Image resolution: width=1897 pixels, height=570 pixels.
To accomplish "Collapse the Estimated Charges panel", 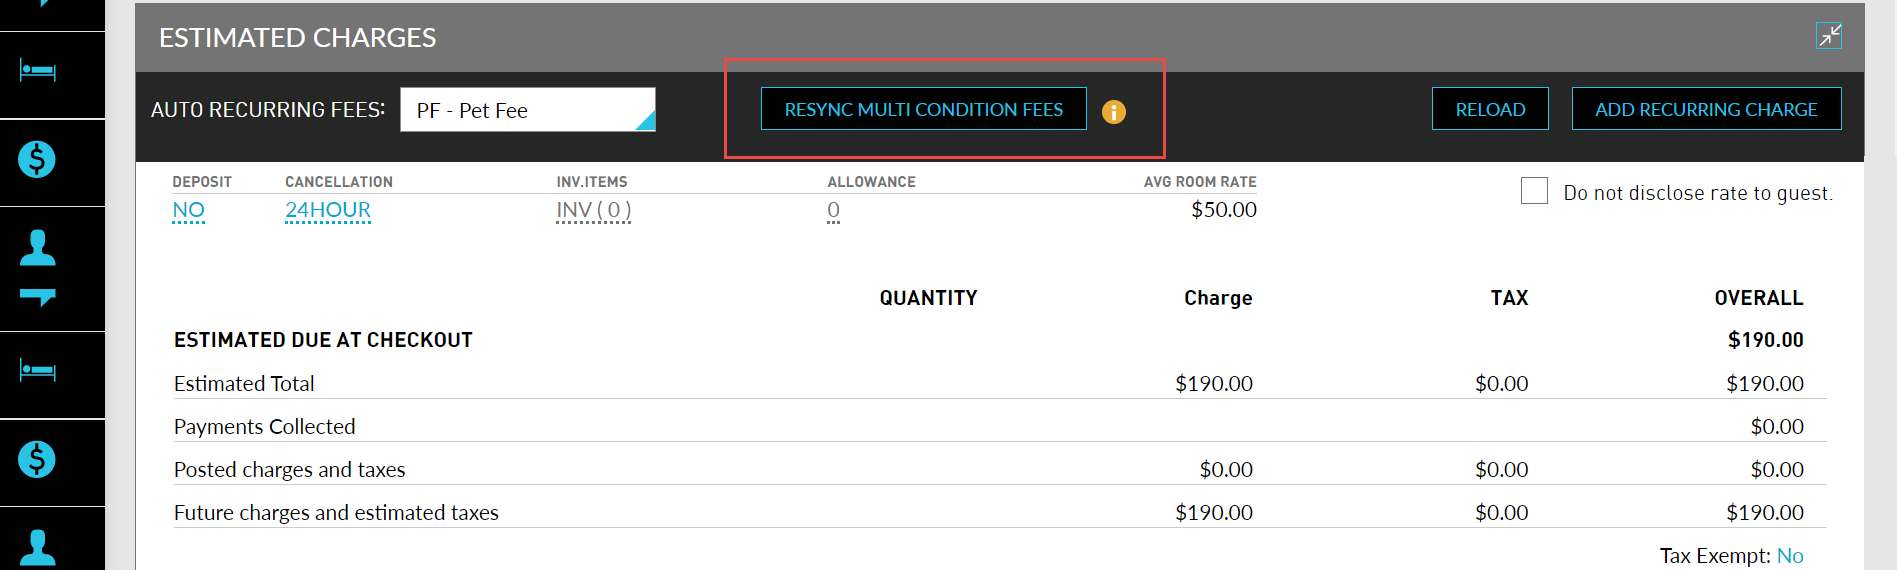I will point(1829,36).
